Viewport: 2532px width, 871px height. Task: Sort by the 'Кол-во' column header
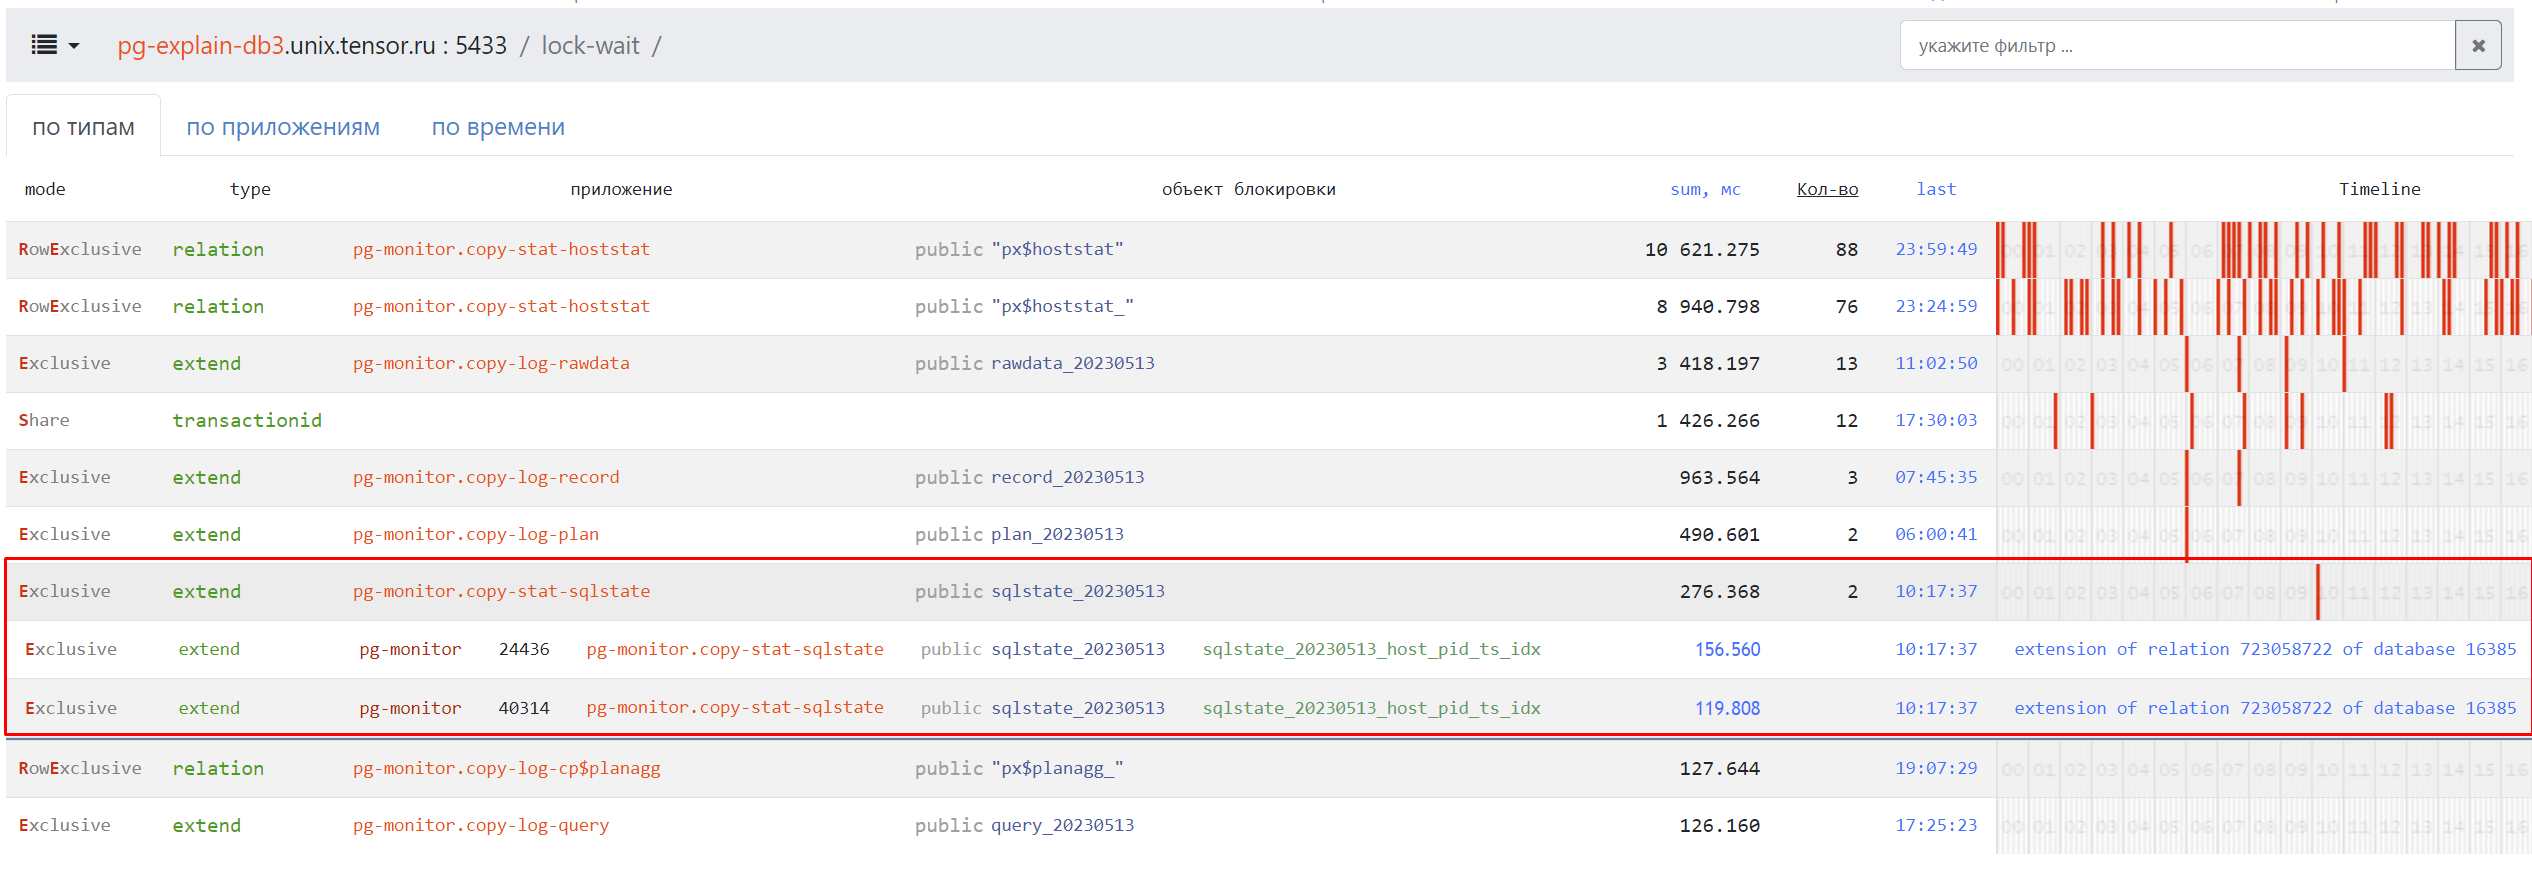coord(1827,189)
